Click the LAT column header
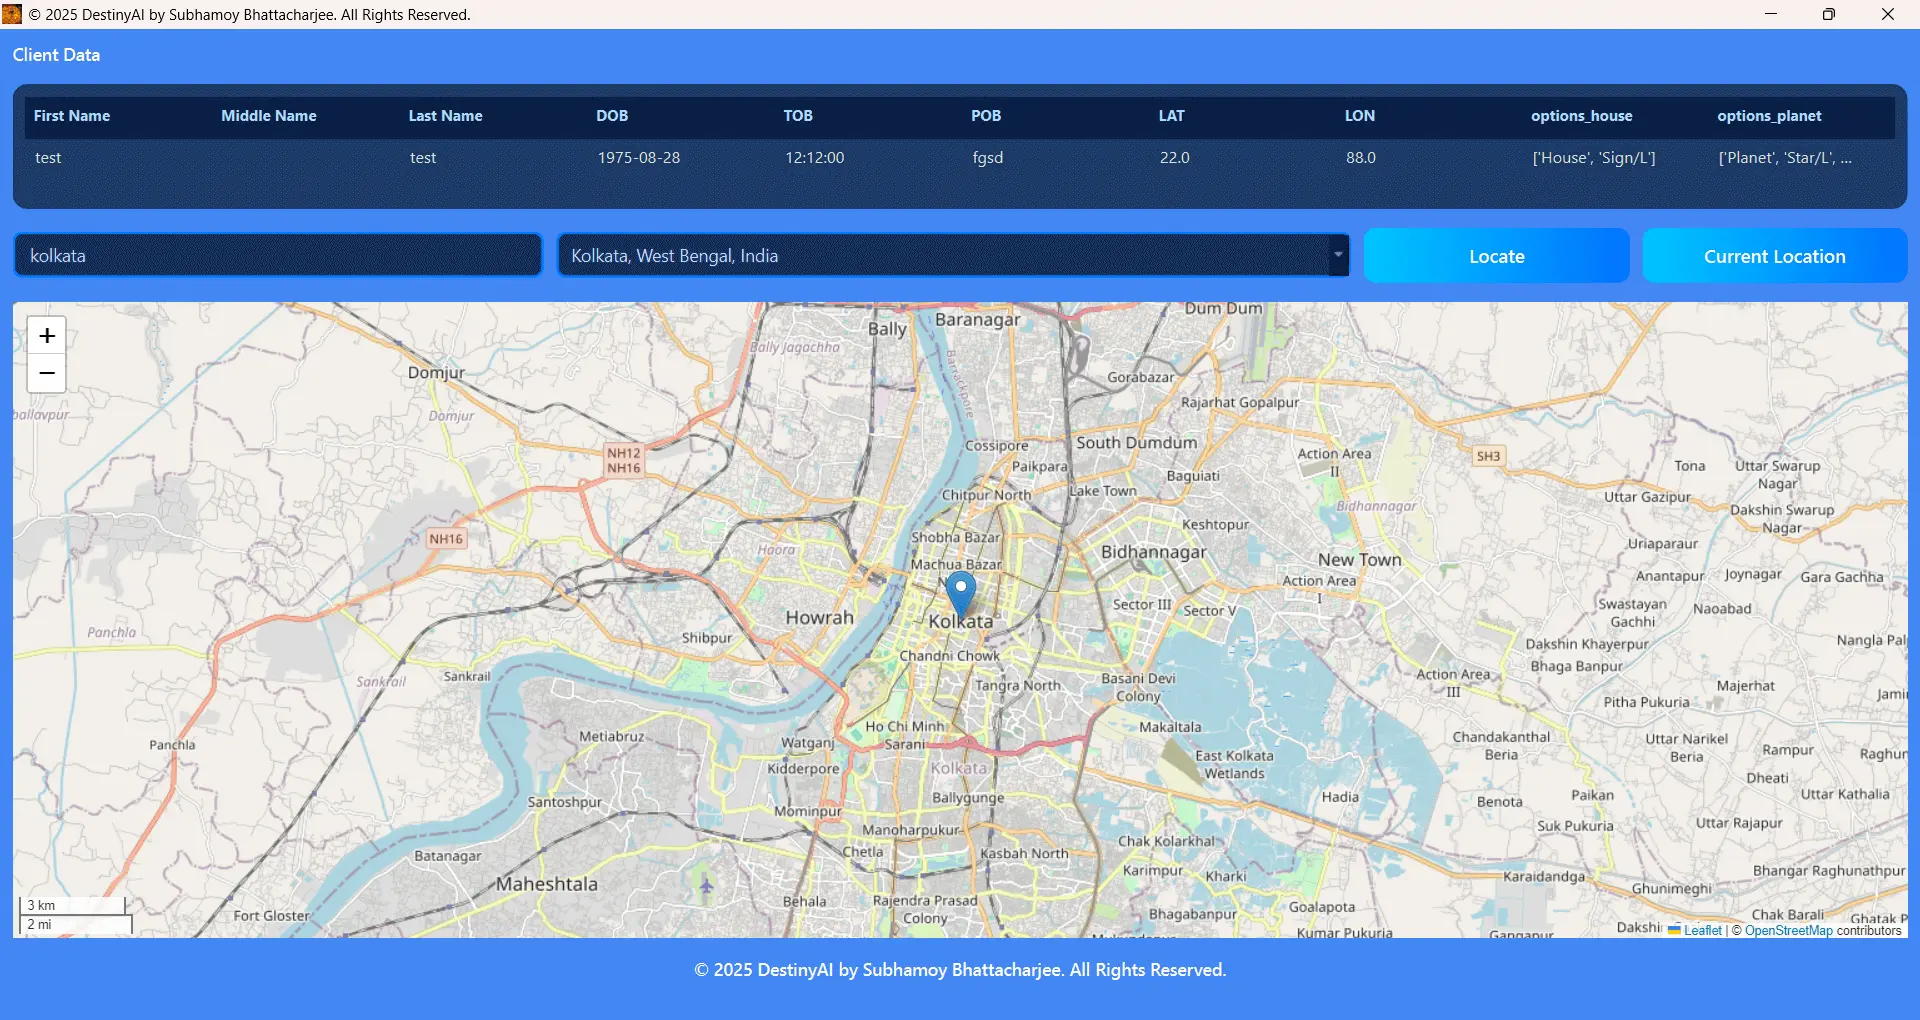Viewport: 1920px width, 1020px height. [1171, 116]
